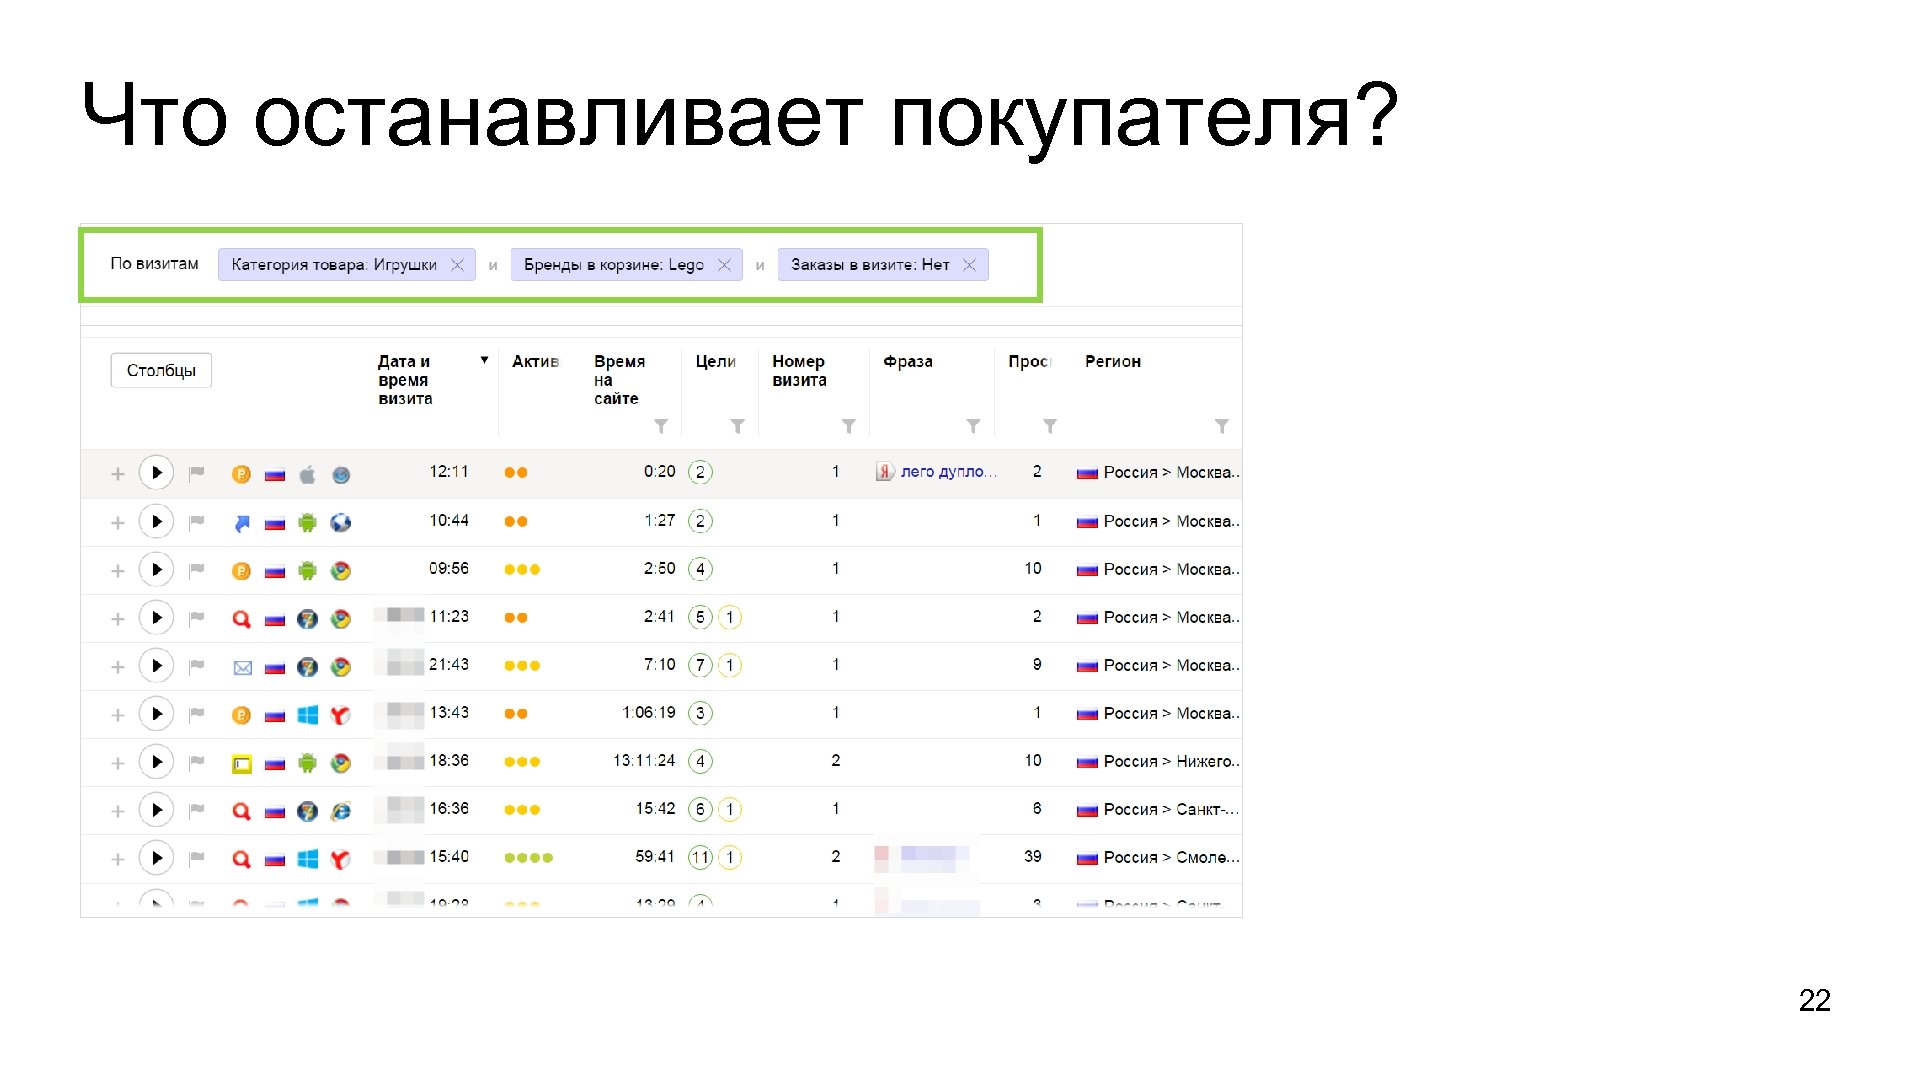Sort by Дата и время визита arrow
The height and width of the screenshot is (1080, 1920).
(x=484, y=360)
